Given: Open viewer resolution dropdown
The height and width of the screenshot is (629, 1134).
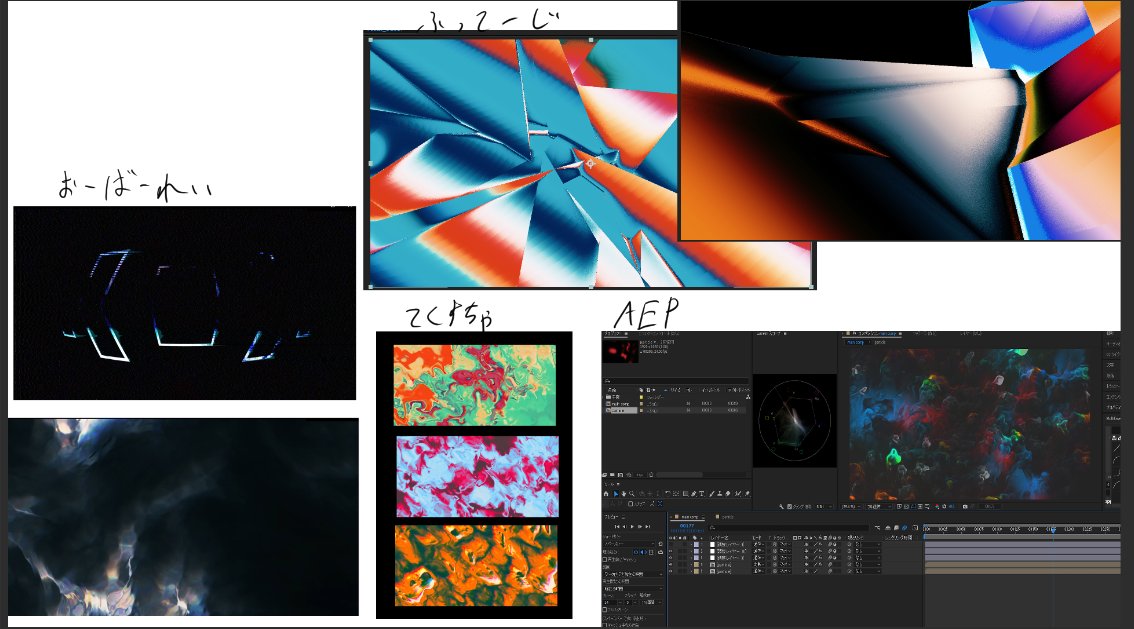Looking at the screenshot, I should [x=879, y=507].
